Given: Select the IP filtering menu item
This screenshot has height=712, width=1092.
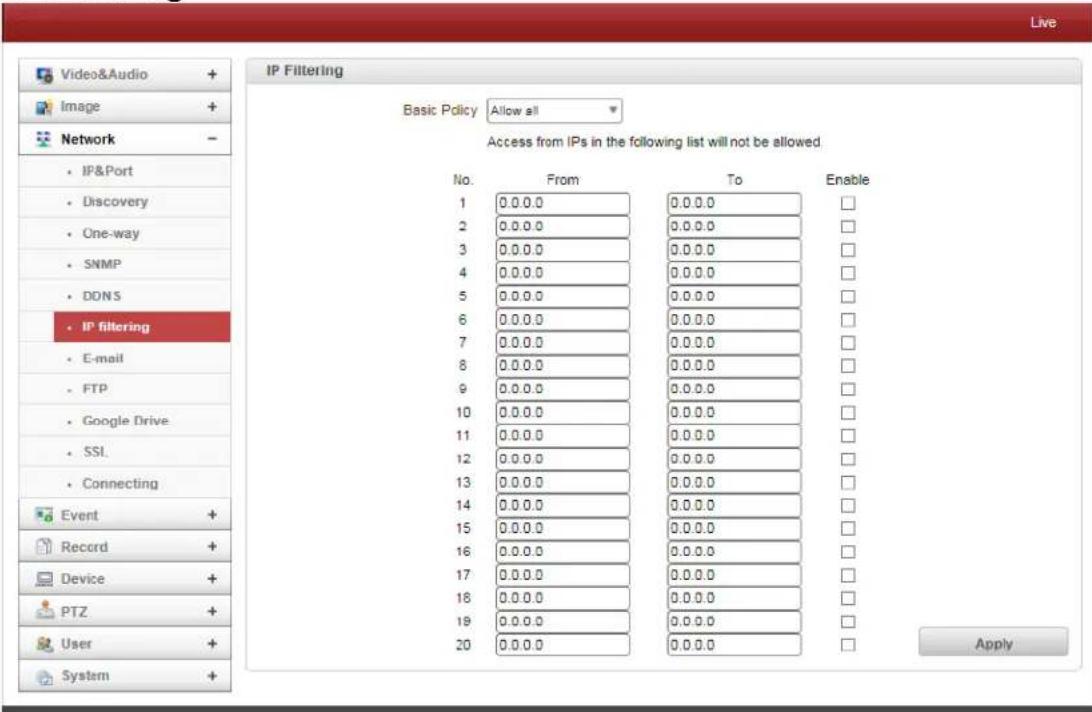Looking at the screenshot, I should point(142,327).
